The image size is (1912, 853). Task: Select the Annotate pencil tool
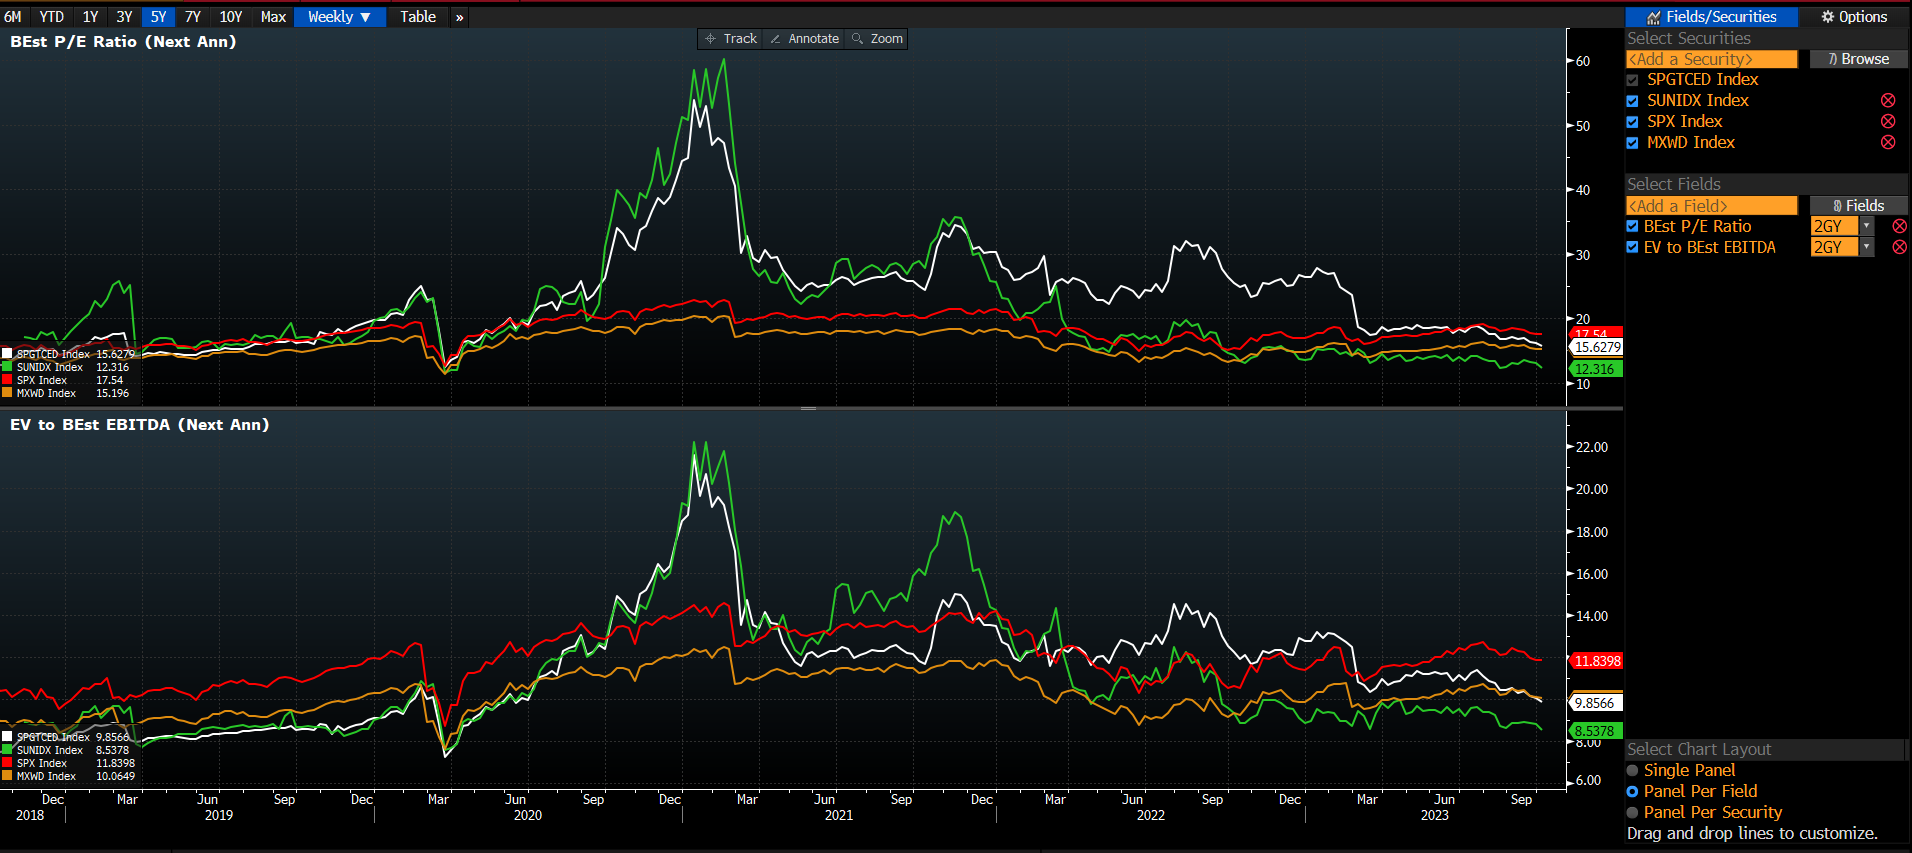804,39
